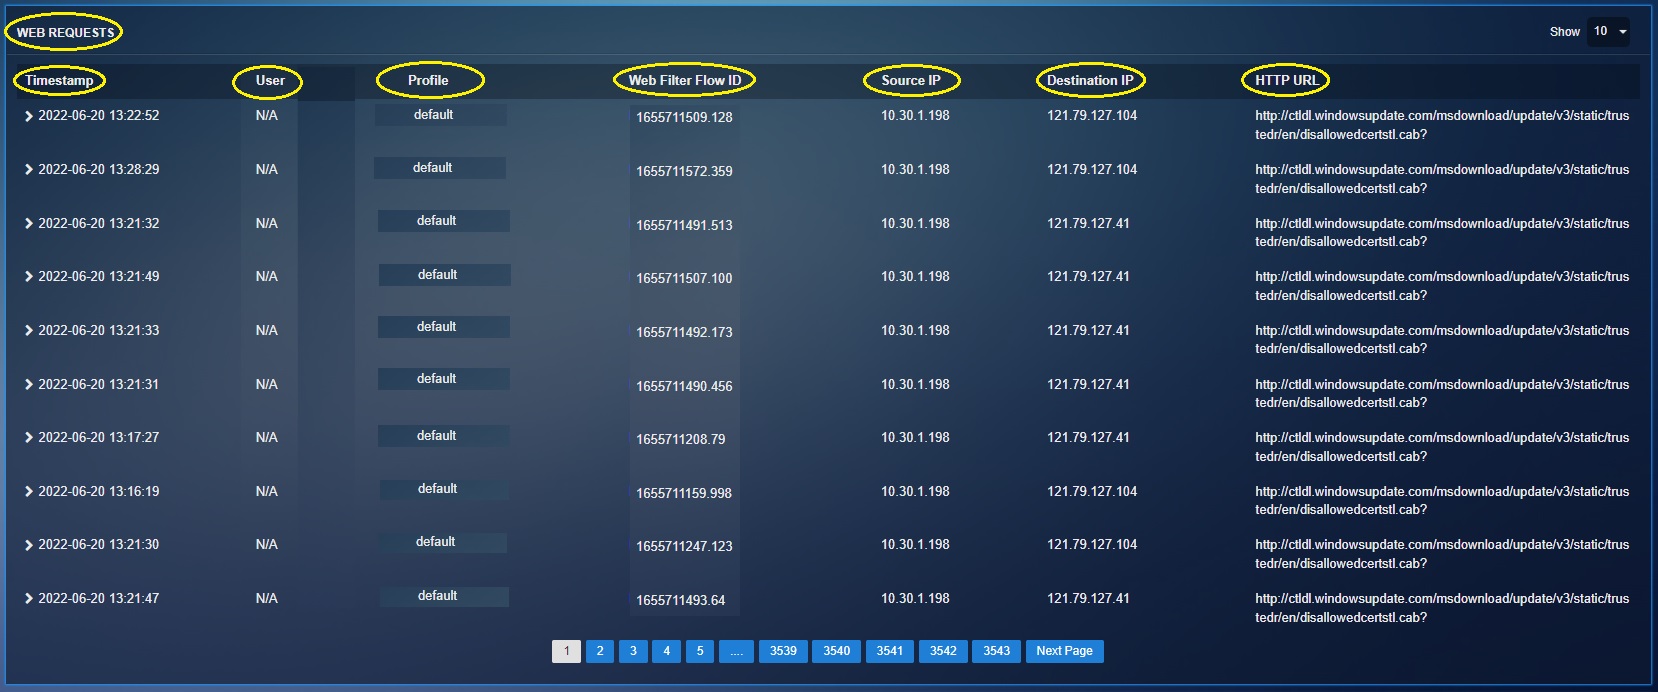Sort by Profile column header
Screen dimensions: 1658x692
click(x=428, y=80)
